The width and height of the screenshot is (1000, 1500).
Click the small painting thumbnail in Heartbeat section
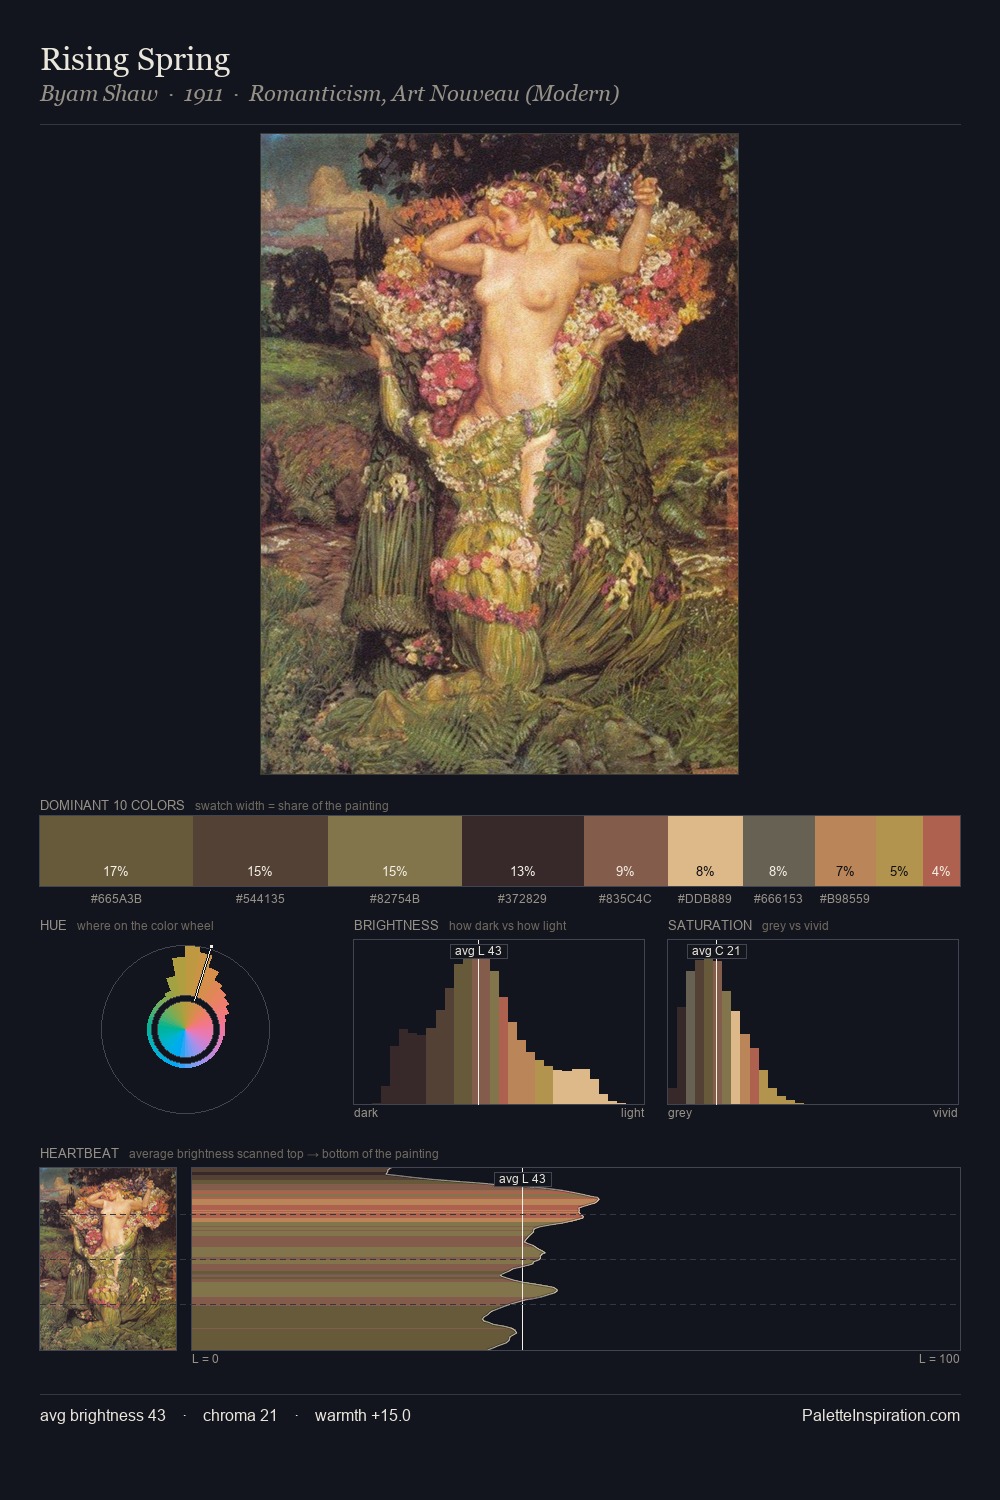[108, 1259]
